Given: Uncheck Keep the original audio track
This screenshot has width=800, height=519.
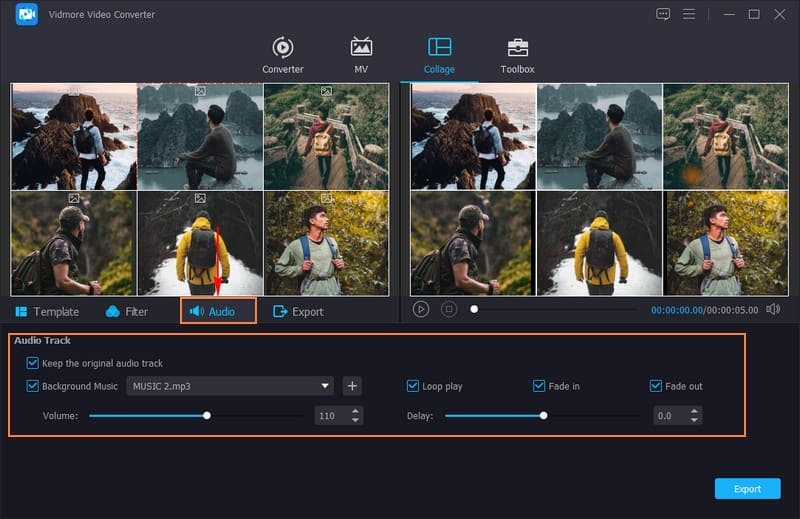Looking at the screenshot, I should click(x=33, y=363).
